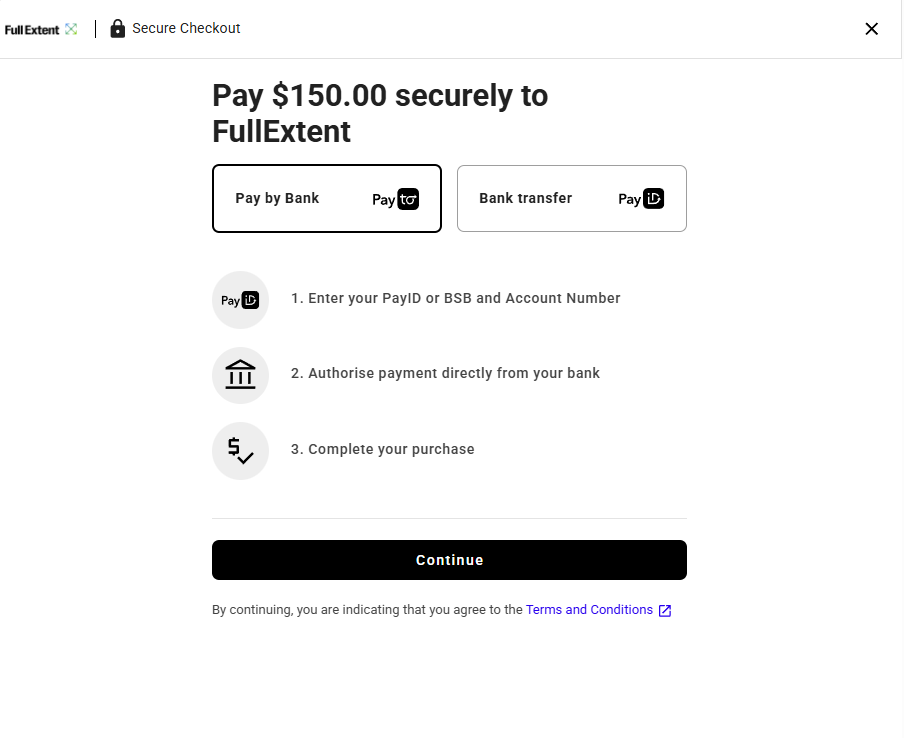
Task: Click the dollar checkmark icon beside step 3
Action: coord(240,450)
